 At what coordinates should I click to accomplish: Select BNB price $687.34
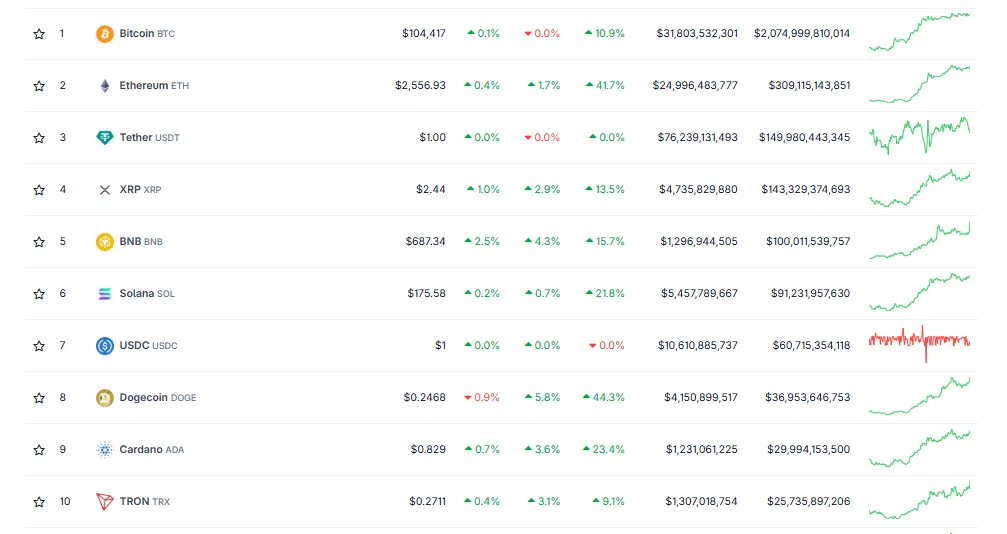tap(426, 242)
